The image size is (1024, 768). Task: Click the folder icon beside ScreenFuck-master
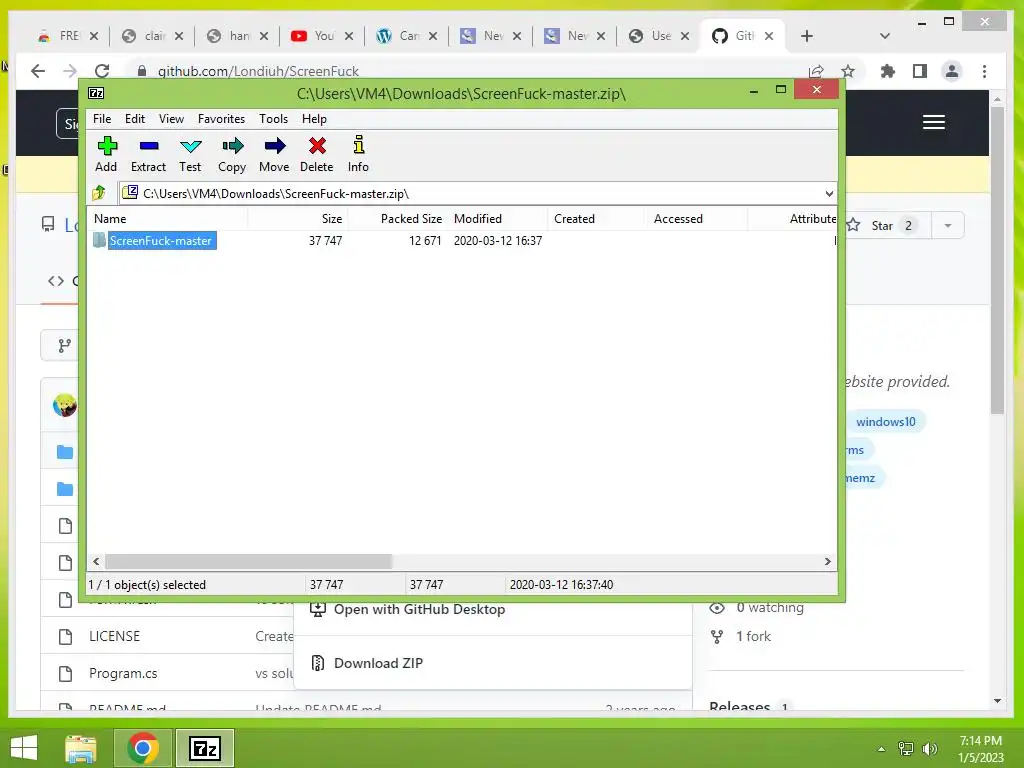pos(99,240)
